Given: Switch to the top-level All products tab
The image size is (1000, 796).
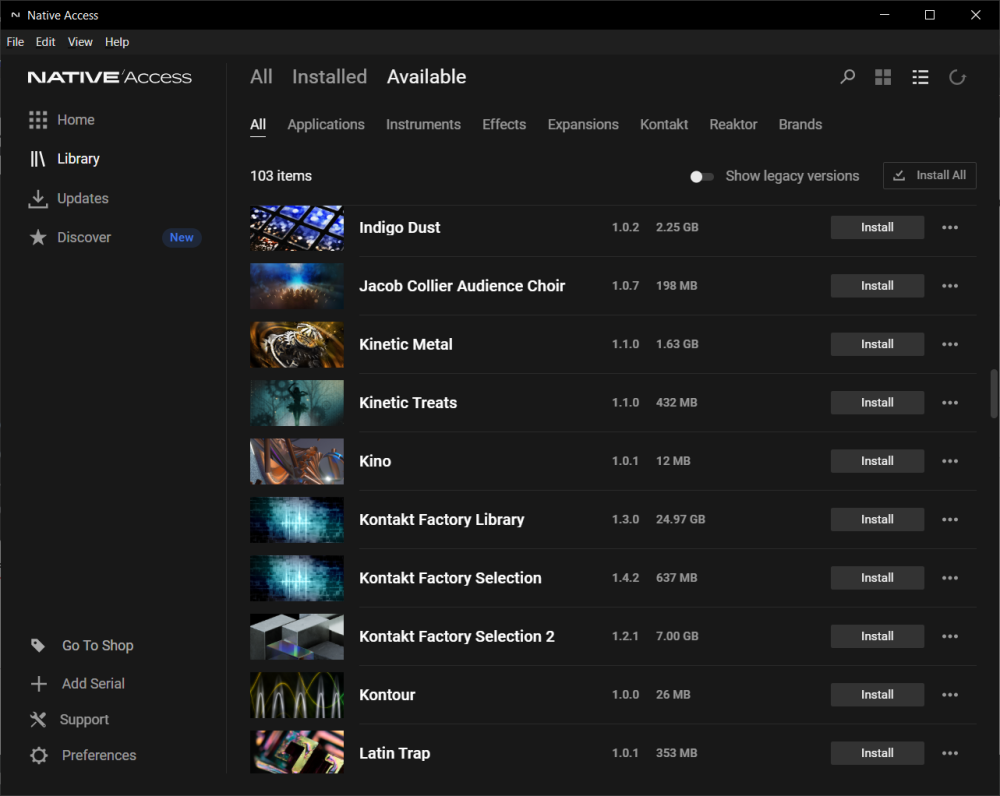Looking at the screenshot, I should click(261, 77).
